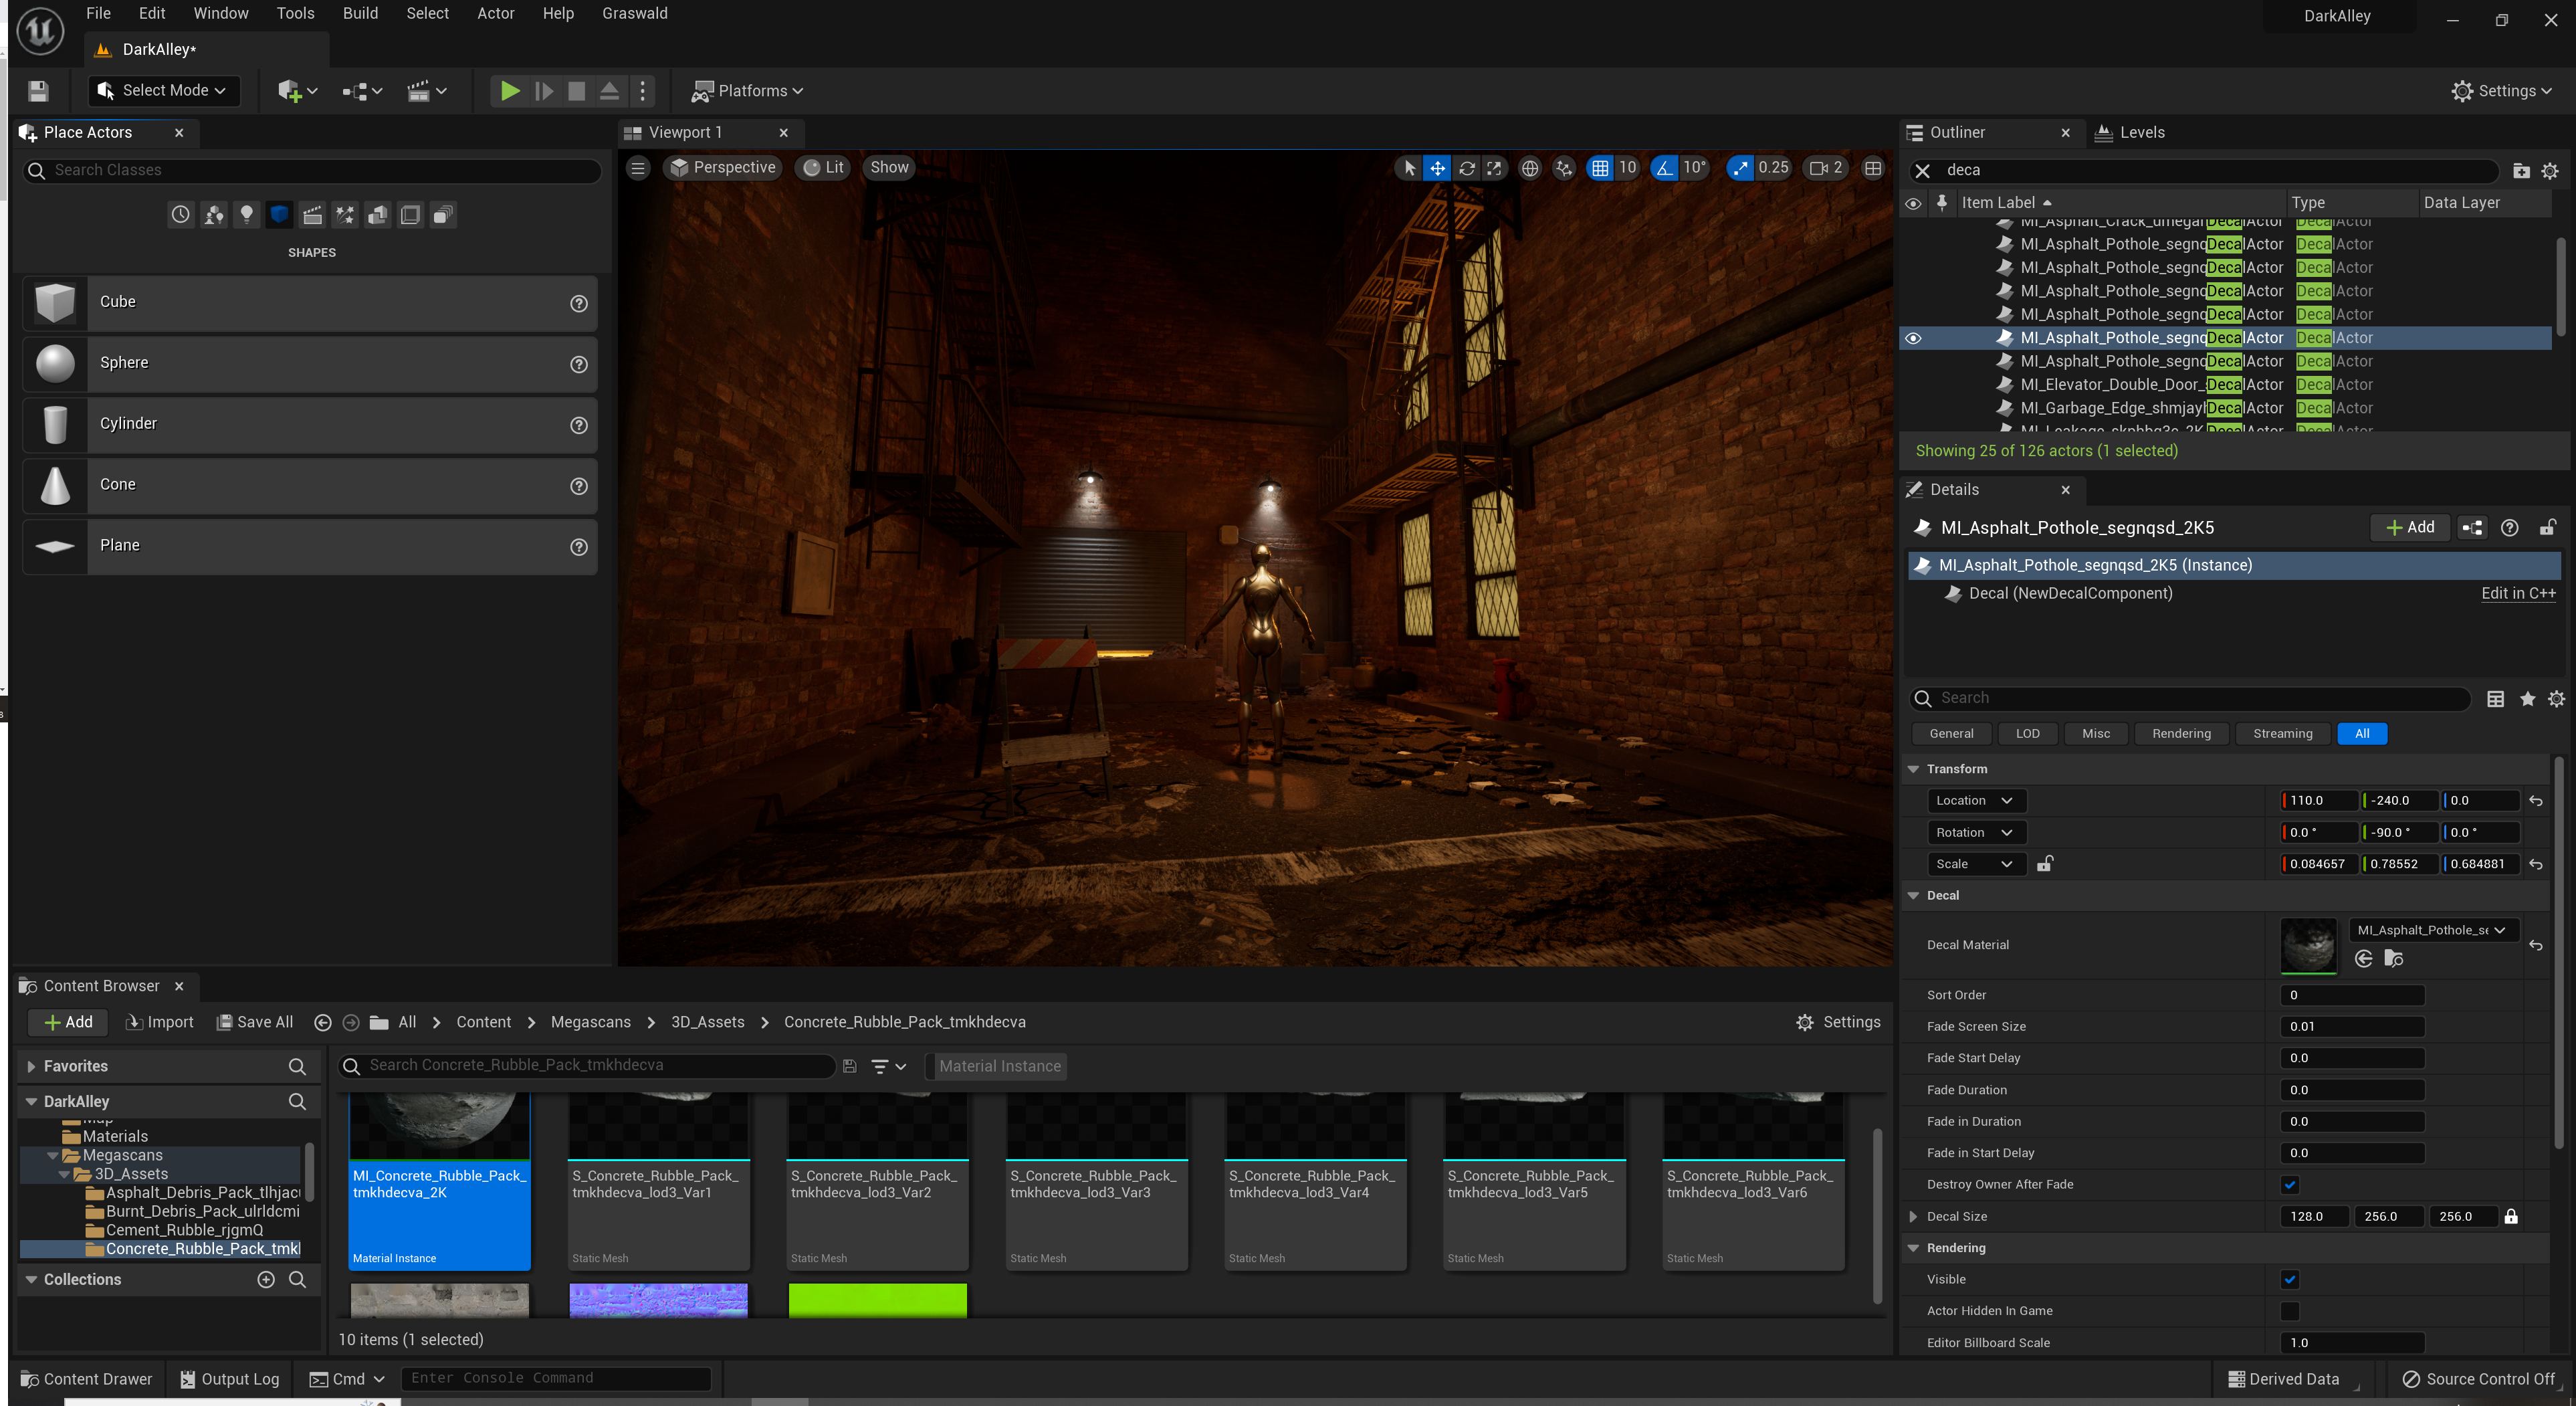This screenshot has width=2576, height=1406.
Task: Open the Select Mode dropdown
Action: [x=164, y=91]
